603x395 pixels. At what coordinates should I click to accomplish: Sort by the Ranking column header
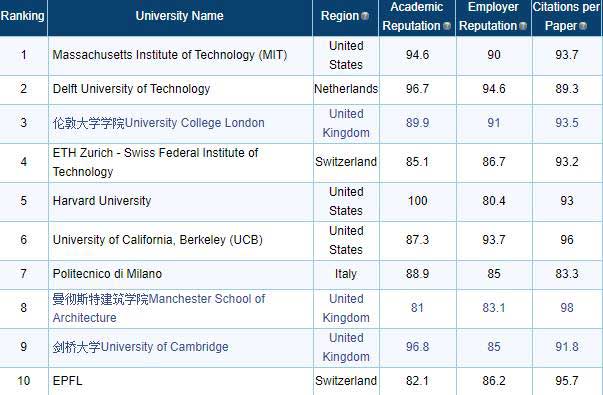(x=23, y=16)
